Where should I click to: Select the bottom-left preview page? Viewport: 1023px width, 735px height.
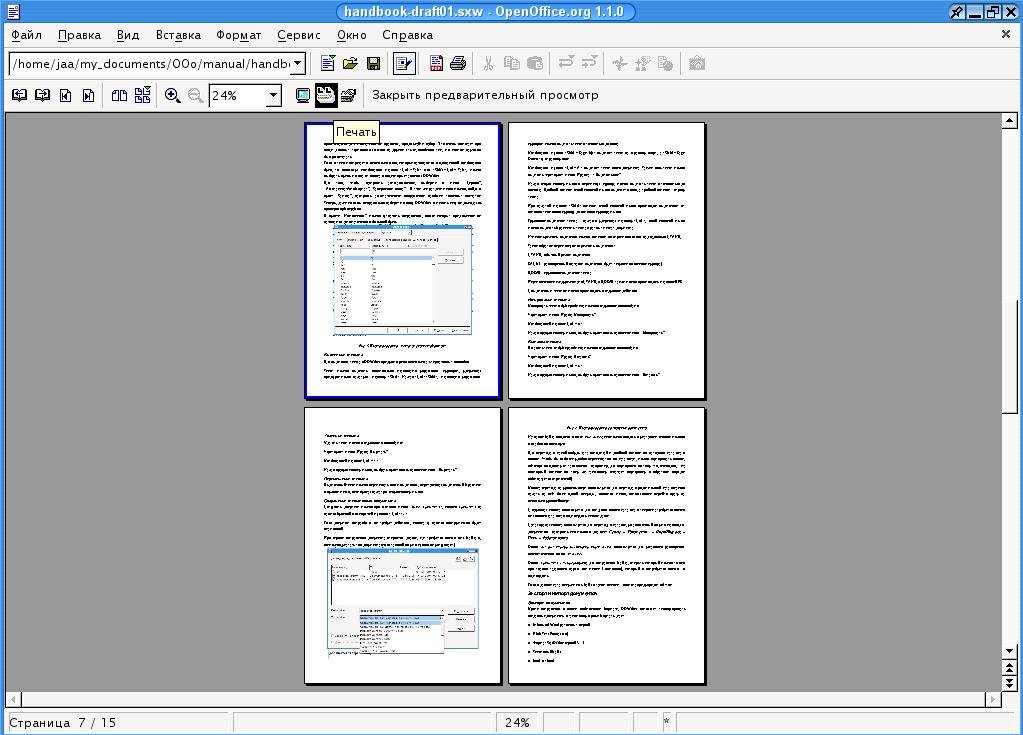(x=403, y=545)
